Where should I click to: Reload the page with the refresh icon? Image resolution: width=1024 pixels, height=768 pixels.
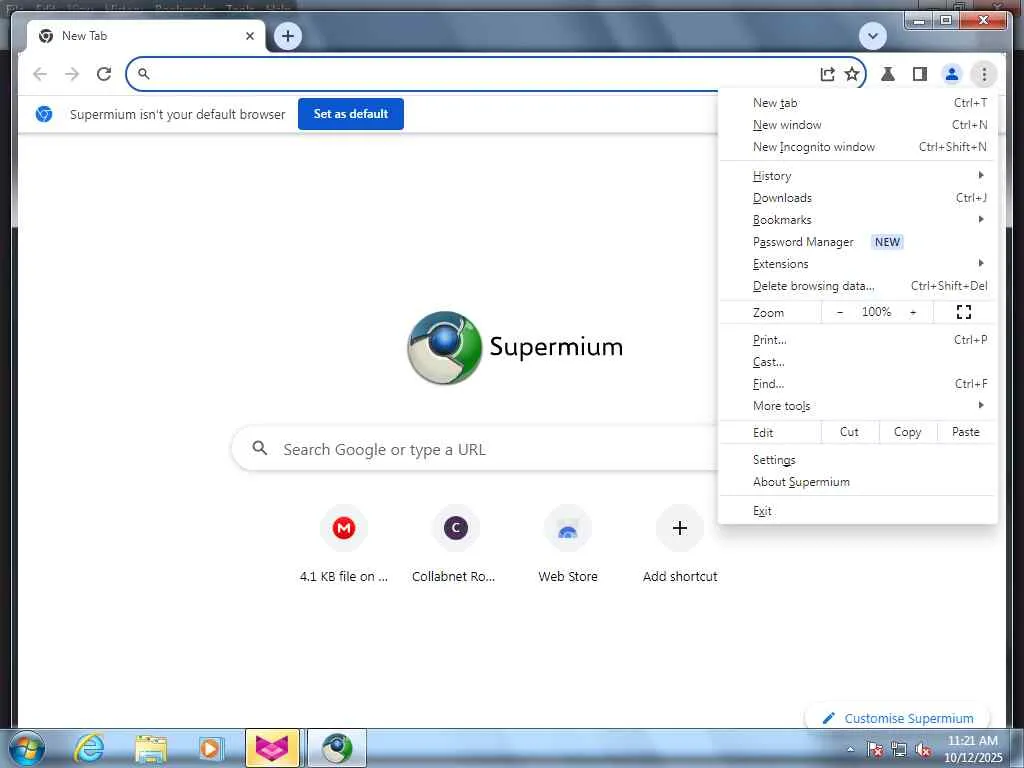(104, 74)
